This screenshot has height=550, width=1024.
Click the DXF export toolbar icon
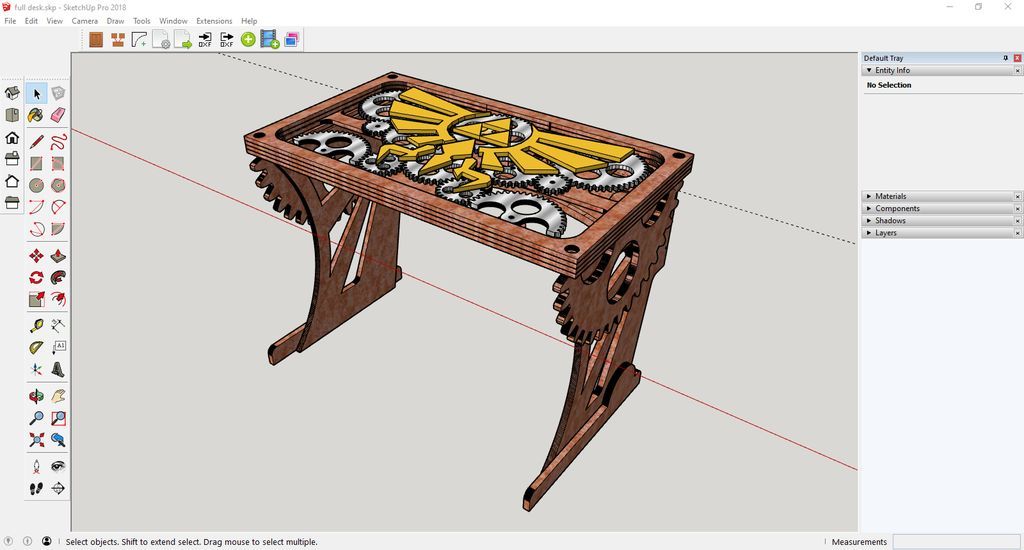[227, 40]
